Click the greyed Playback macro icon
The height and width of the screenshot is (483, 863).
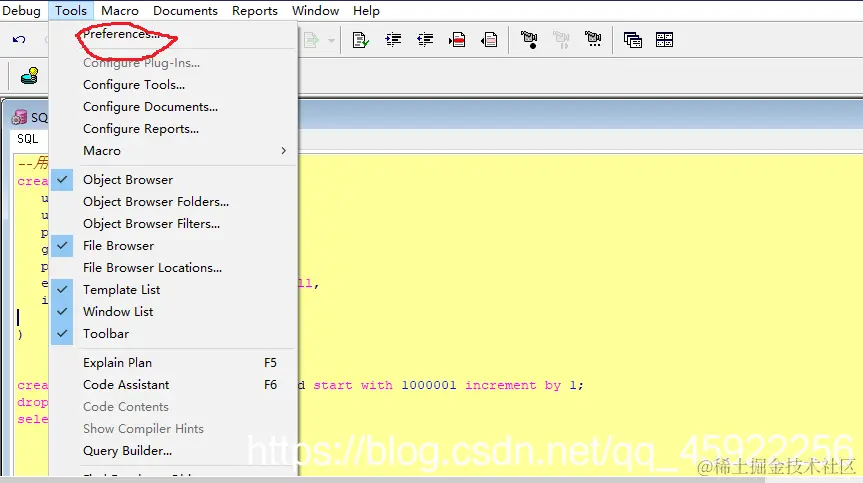561,40
